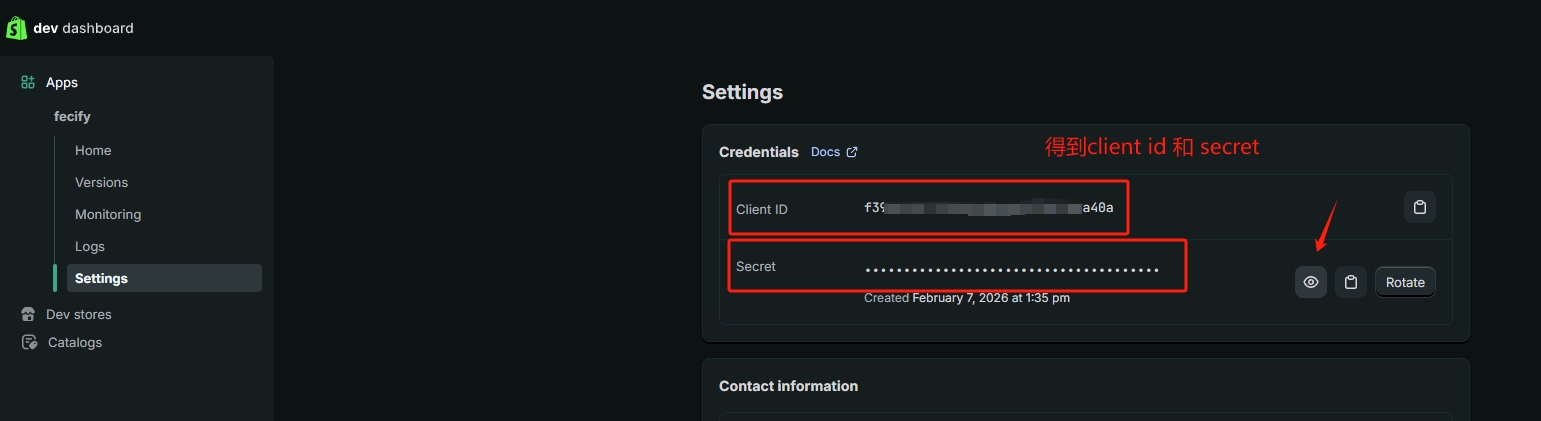The width and height of the screenshot is (1541, 421).
Task: Click the Client ID value text
Action: click(988, 208)
